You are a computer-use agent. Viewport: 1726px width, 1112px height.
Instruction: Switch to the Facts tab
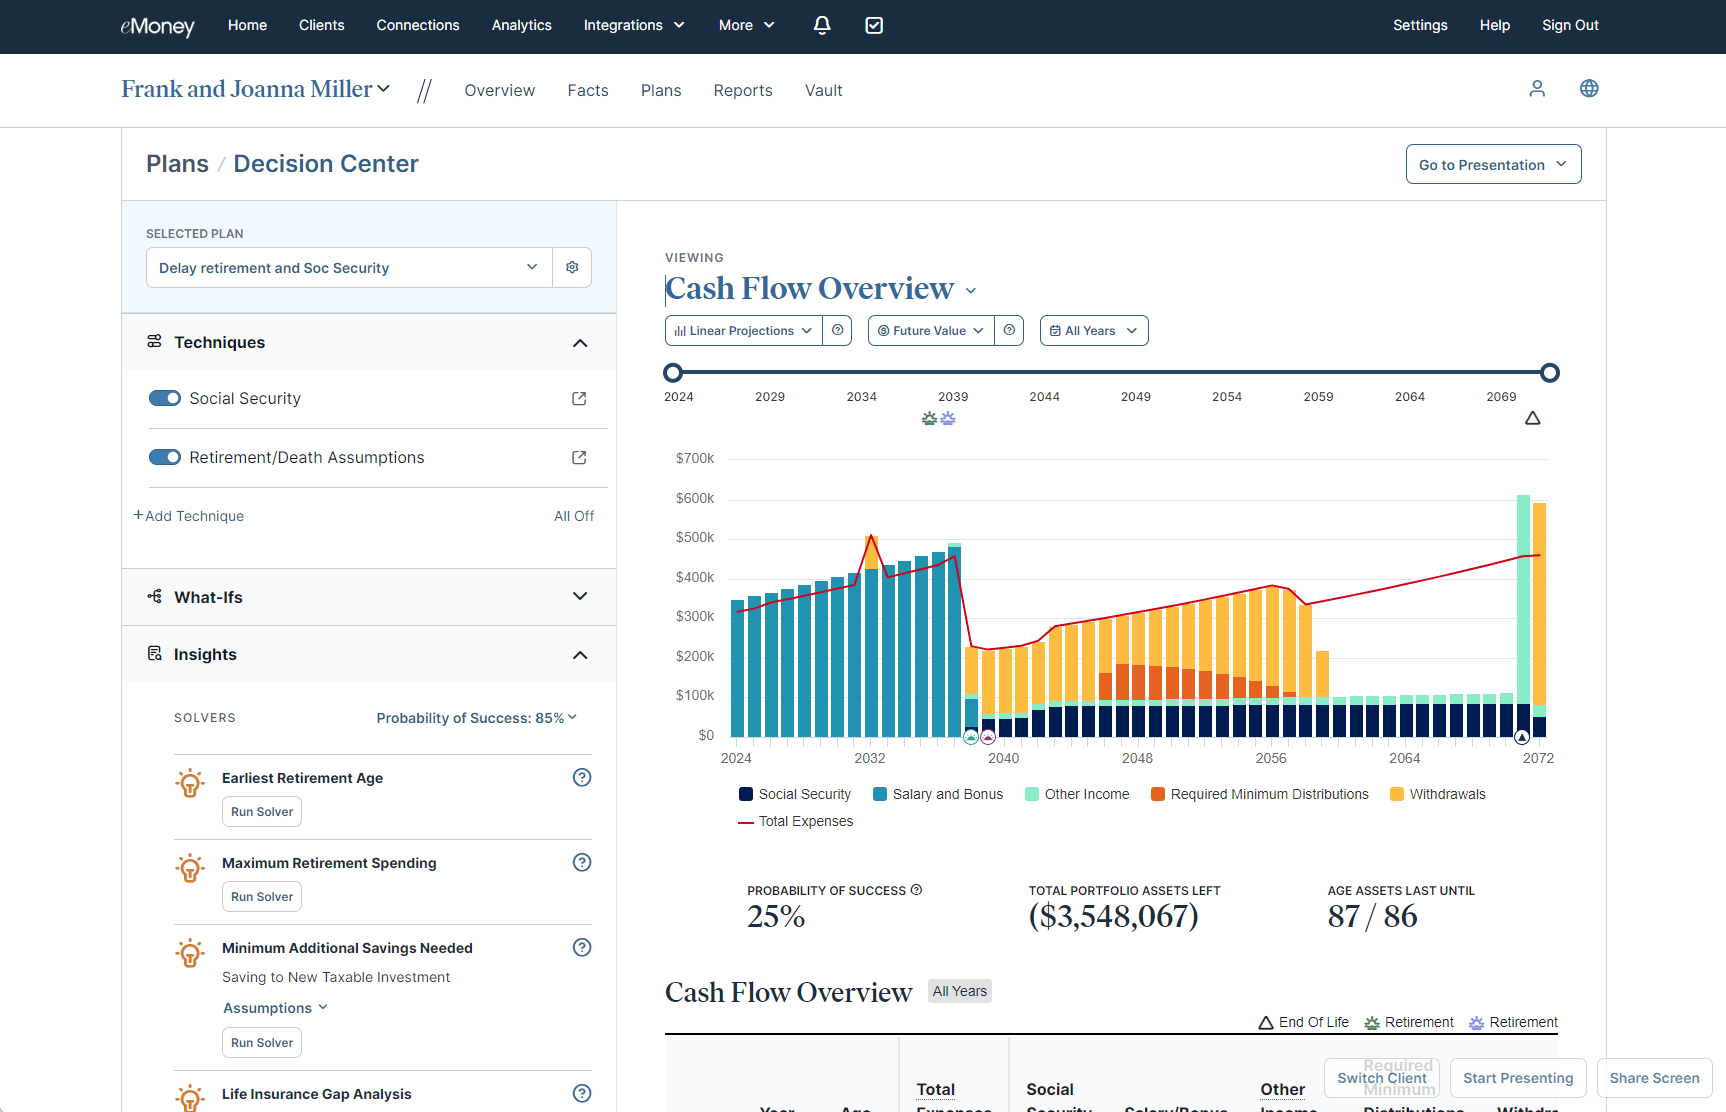pyautogui.click(x=588, y=90)
